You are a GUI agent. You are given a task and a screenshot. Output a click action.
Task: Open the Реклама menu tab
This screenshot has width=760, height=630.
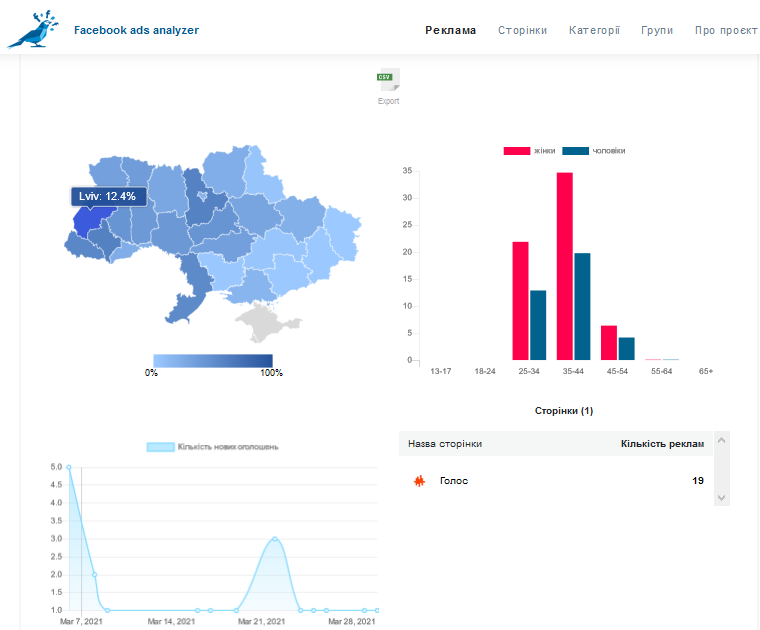tap(451, 30)
